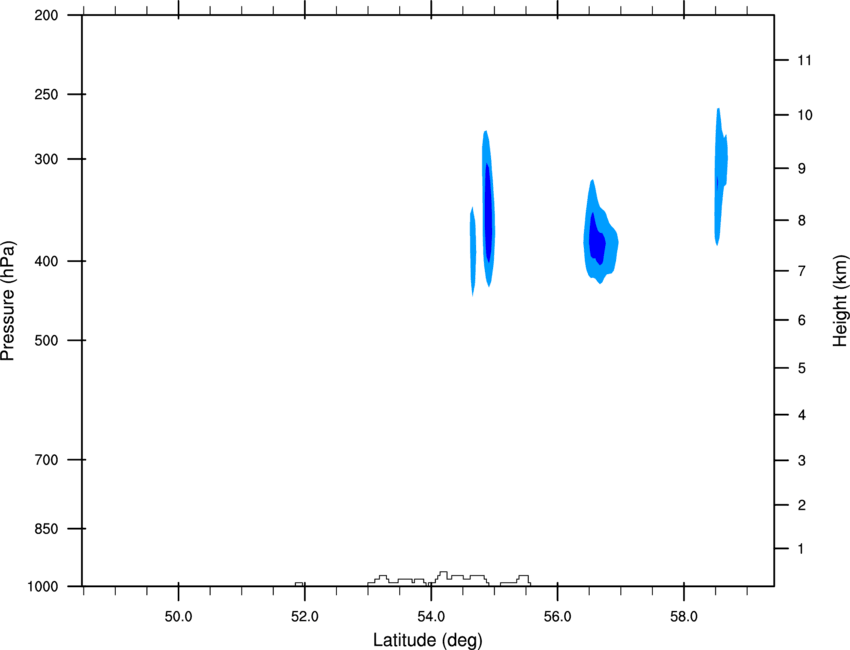
Task: Click the 52.0 latitude tick label
Action: [x=305, y=617]
